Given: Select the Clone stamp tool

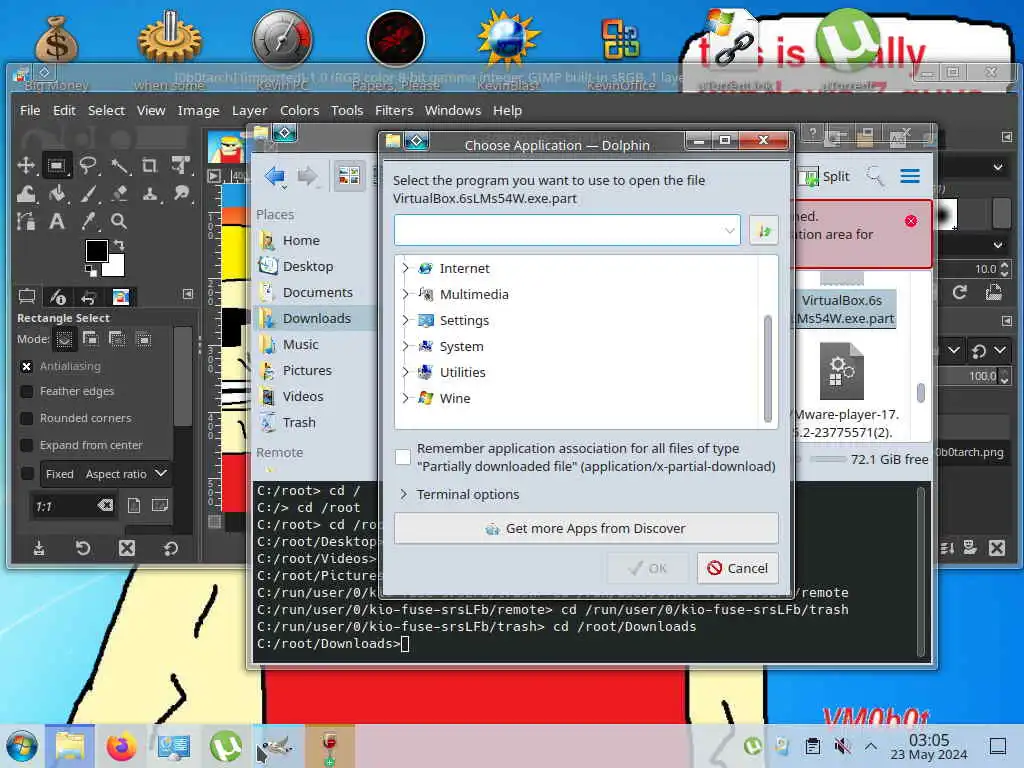Looking at the screenshot, I should [150, 193].
